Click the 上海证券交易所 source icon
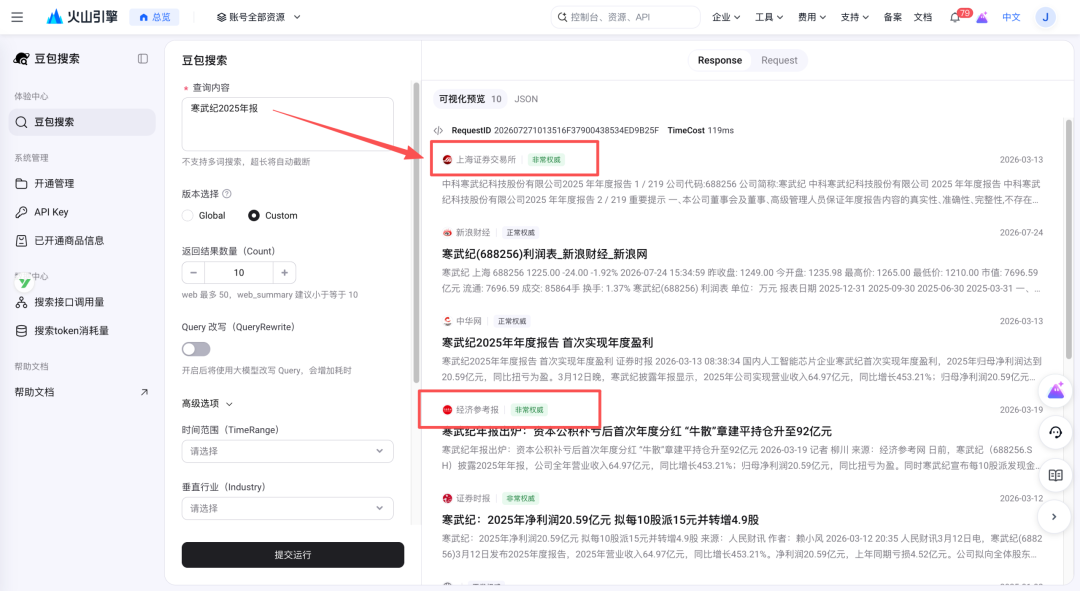Screen dimensions: 1080x591 tap(447, 160)
